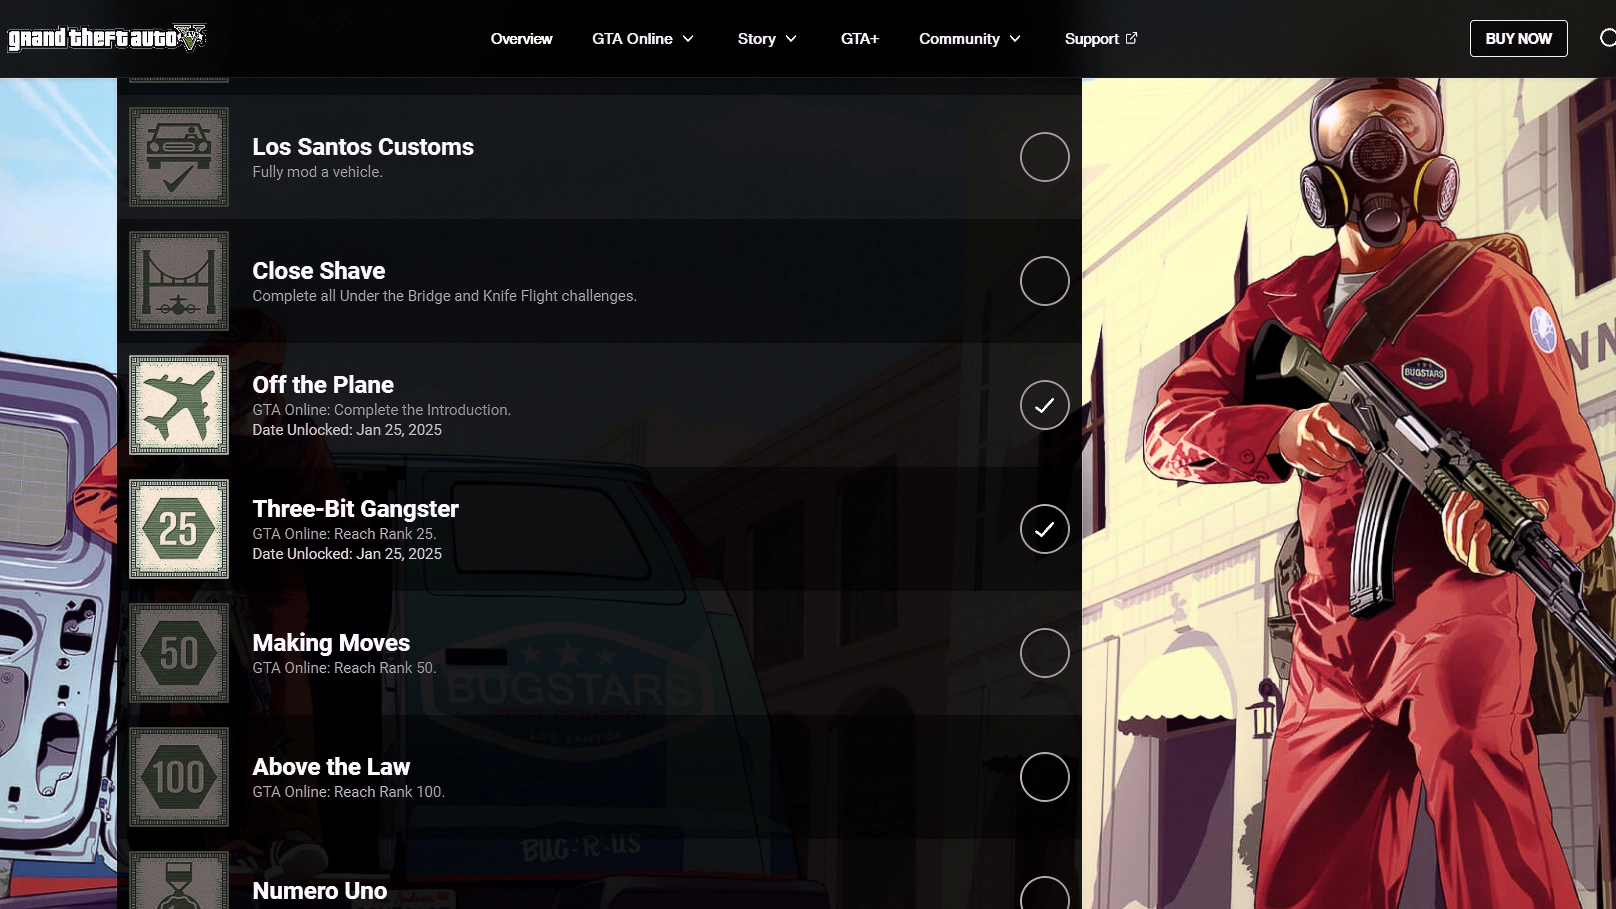1616x909 pixels.
Task: Click the Making Moves rank 50 badge
Action: point(179,653)
